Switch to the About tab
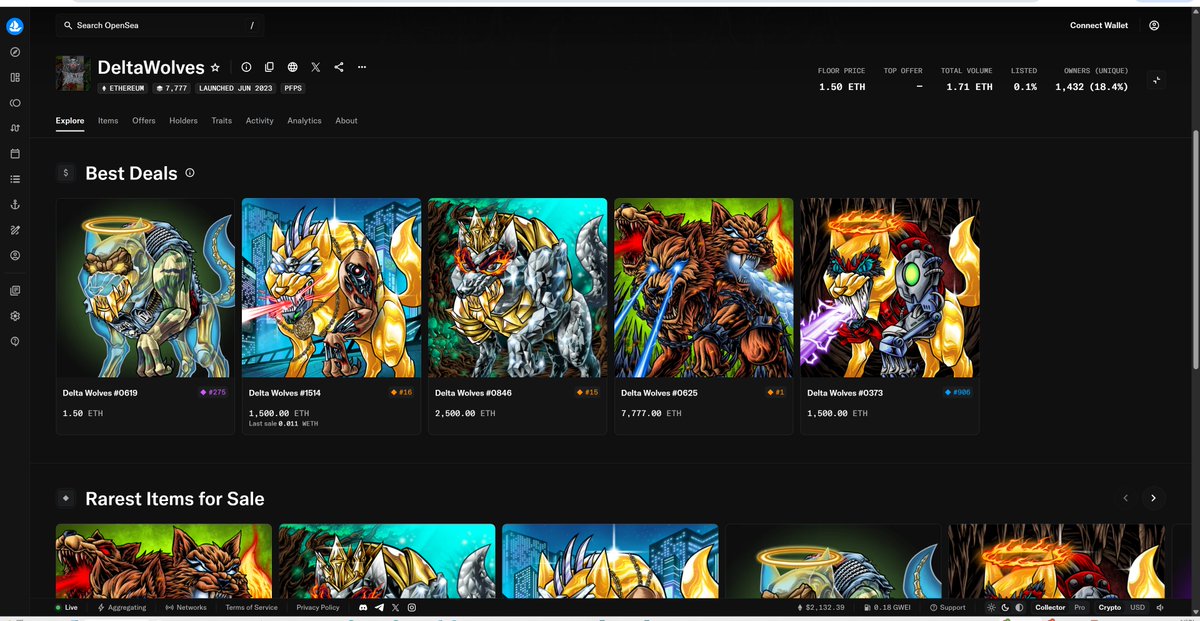The width and height of the screenshot is (1200, 621). coord(346,121)
